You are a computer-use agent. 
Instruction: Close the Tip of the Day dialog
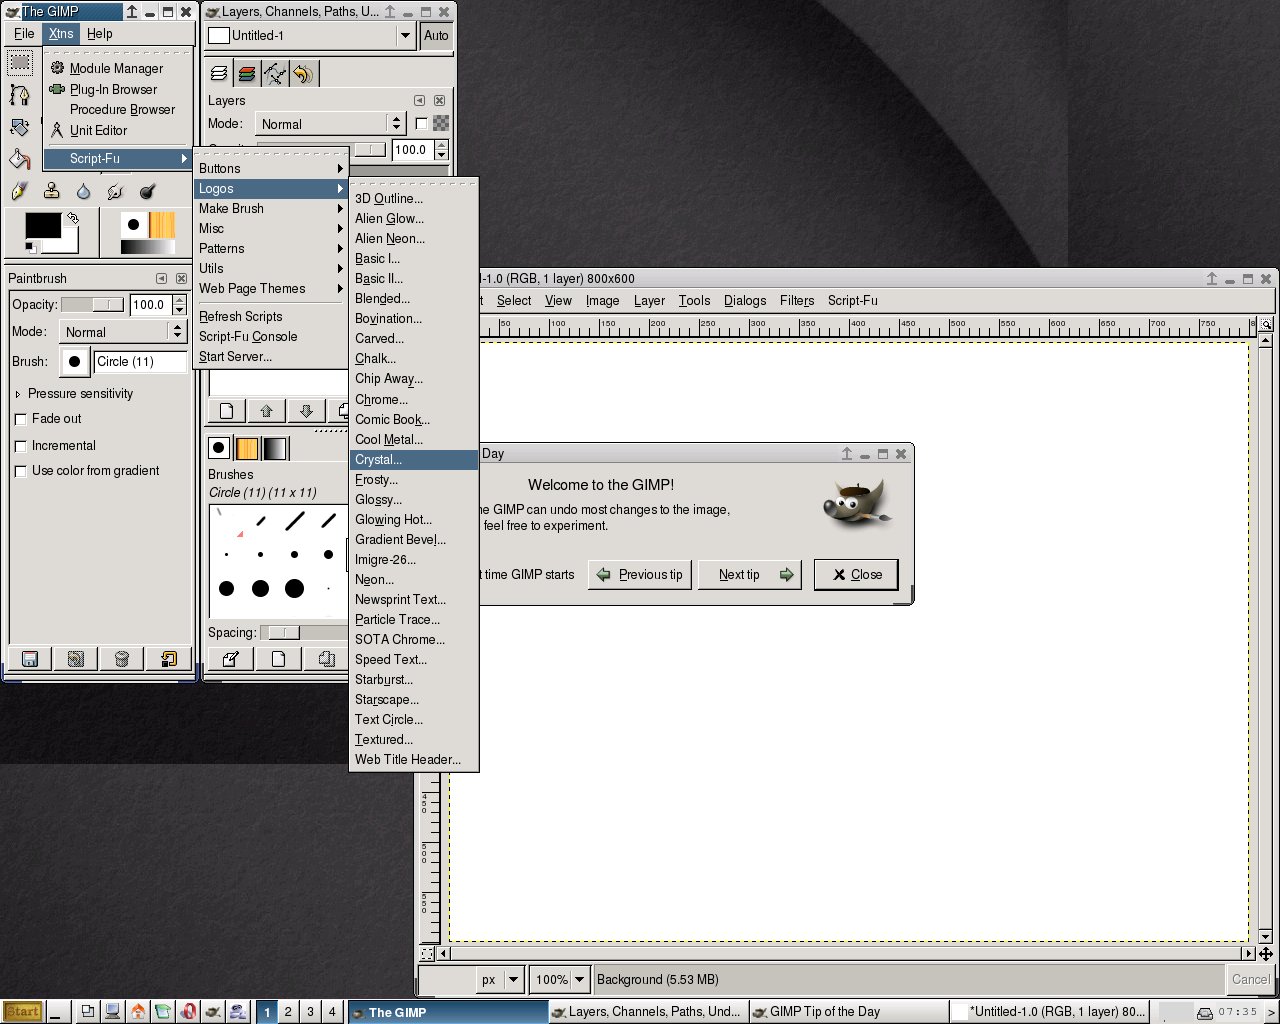[857, 575]
